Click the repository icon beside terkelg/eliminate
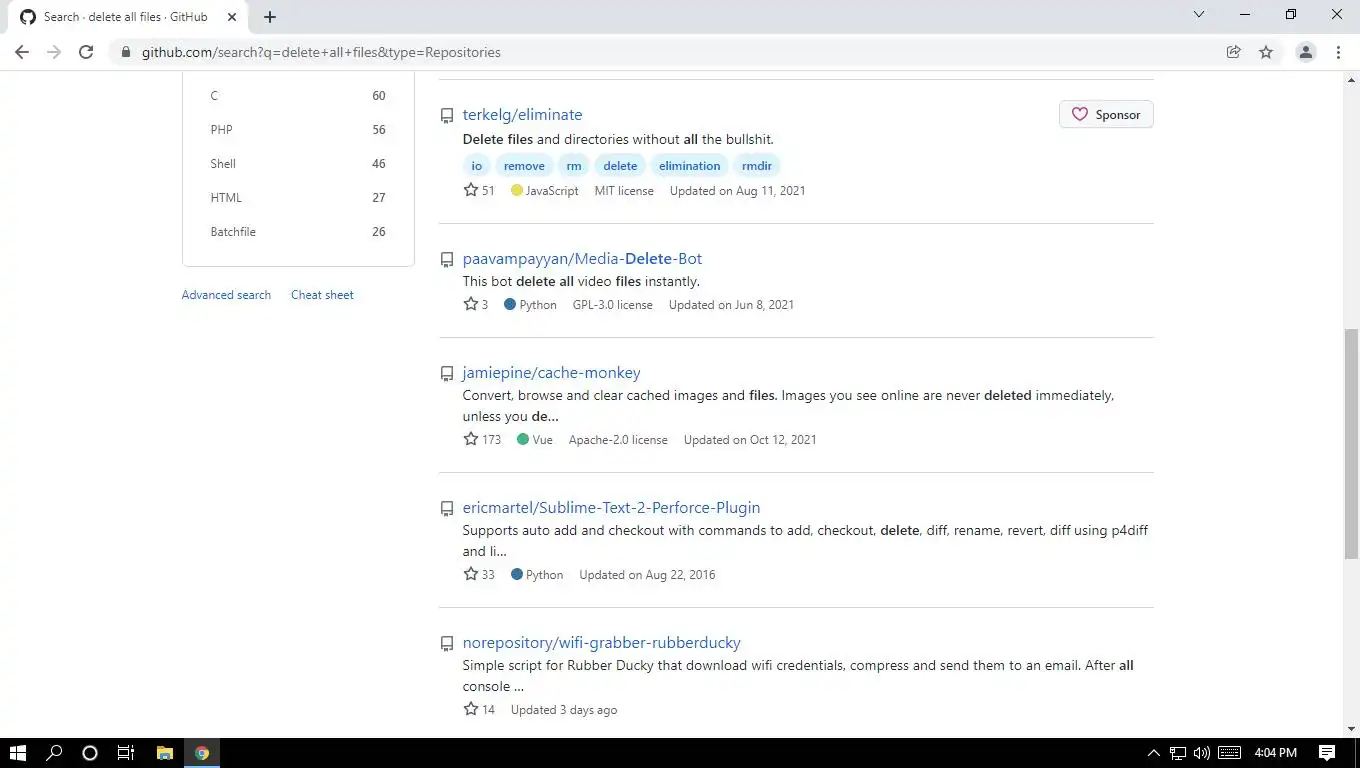 coord(447,116)
